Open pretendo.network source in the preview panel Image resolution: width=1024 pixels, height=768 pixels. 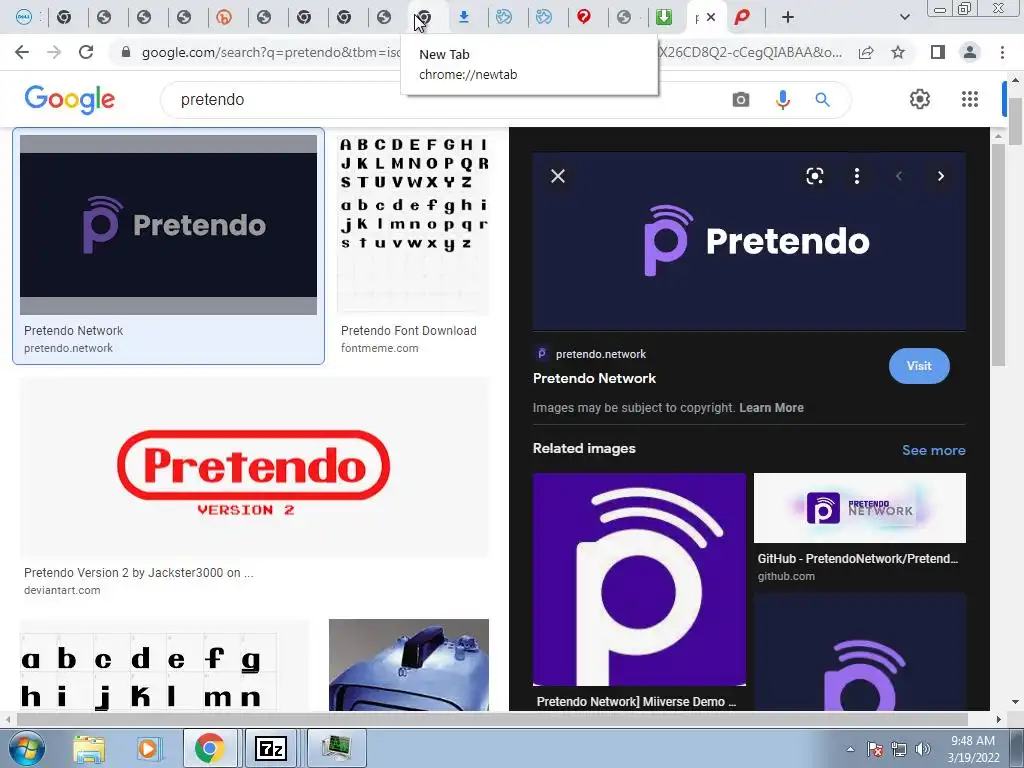click(601, 354)
